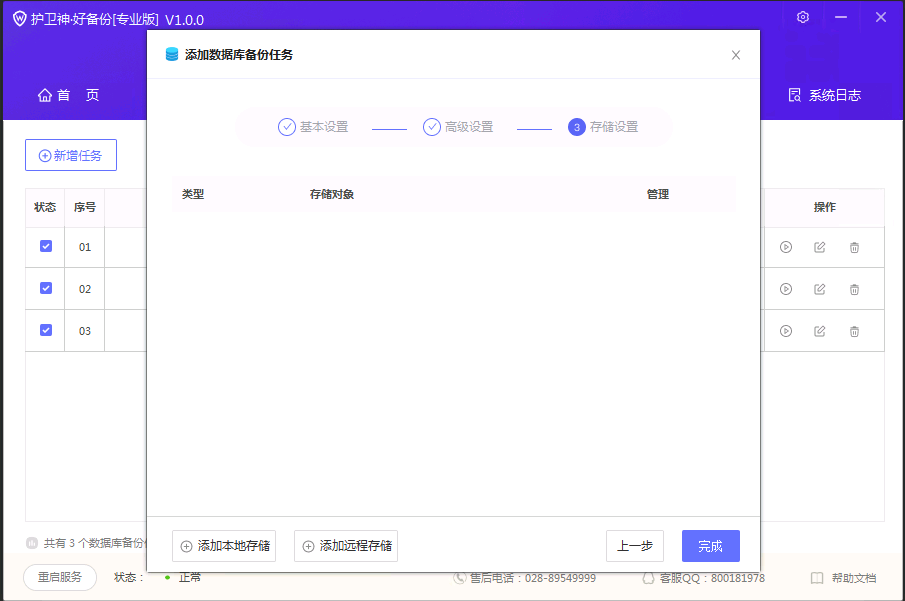Viewport: 905px width, 601px height.
Task: Click the 正常 status indicator
Action: tap(182, 577)
